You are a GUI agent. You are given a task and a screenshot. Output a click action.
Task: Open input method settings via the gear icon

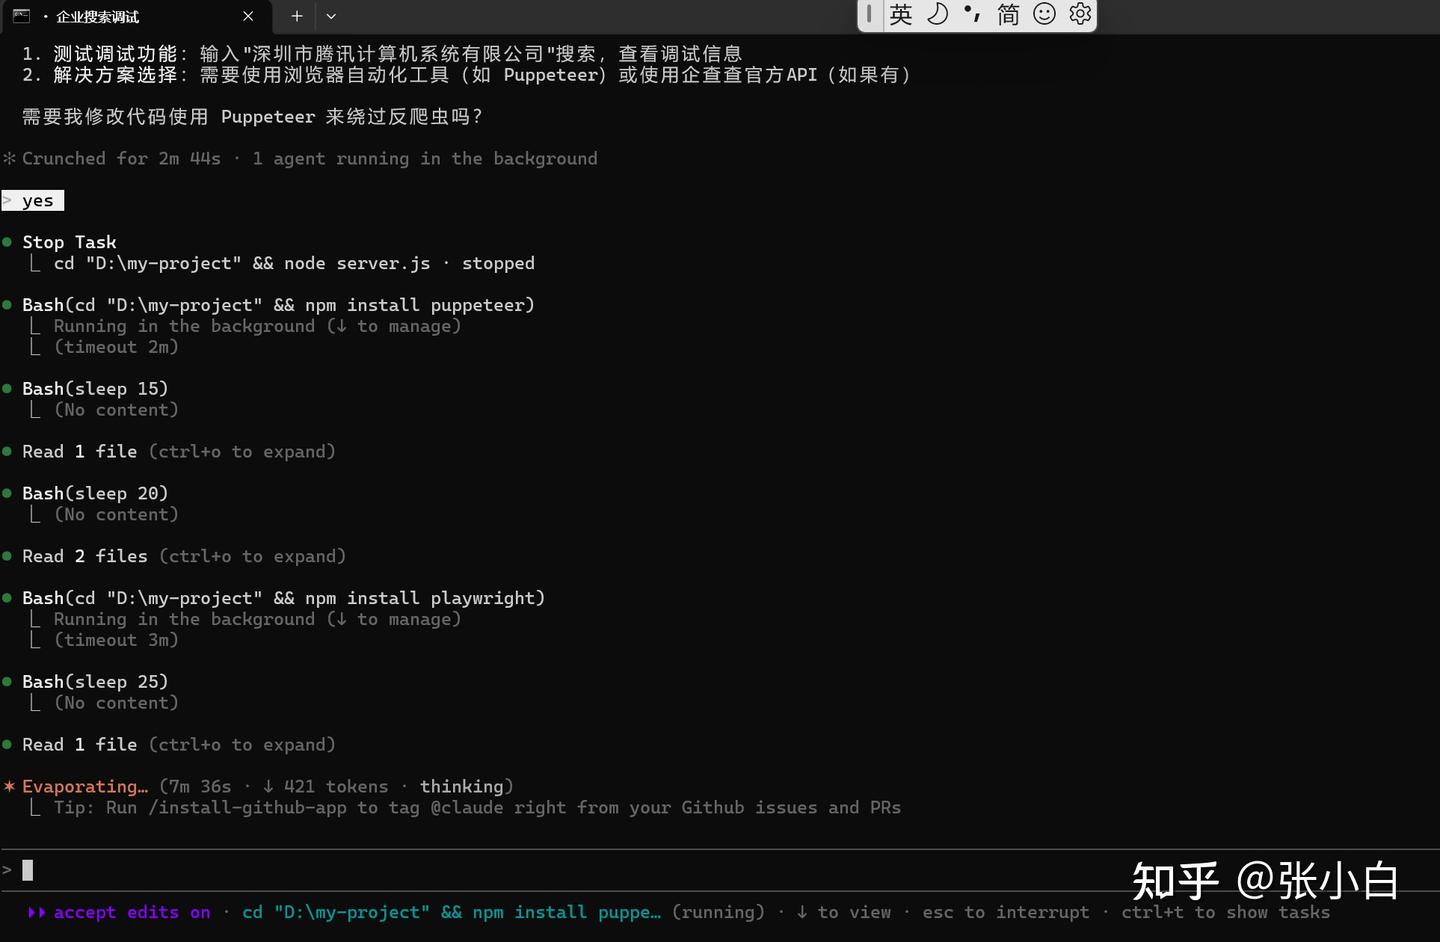(1079, 15)
